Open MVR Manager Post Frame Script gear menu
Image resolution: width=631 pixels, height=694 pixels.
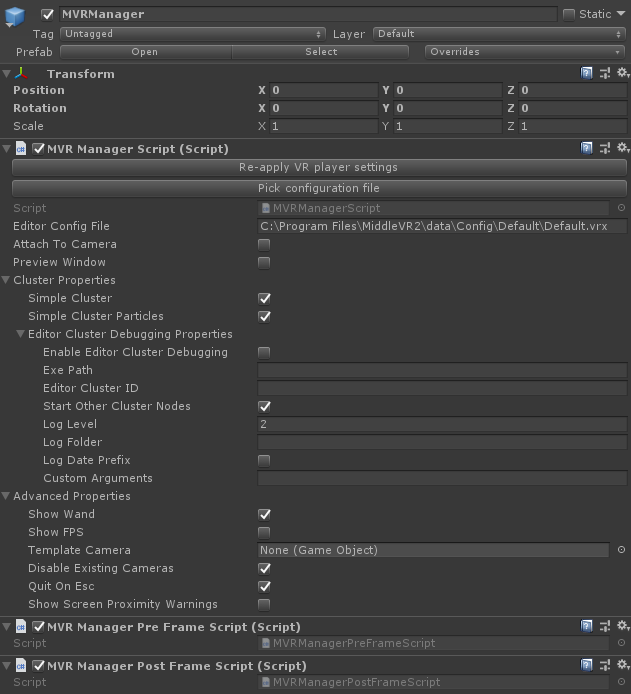[x=623, y=664]
